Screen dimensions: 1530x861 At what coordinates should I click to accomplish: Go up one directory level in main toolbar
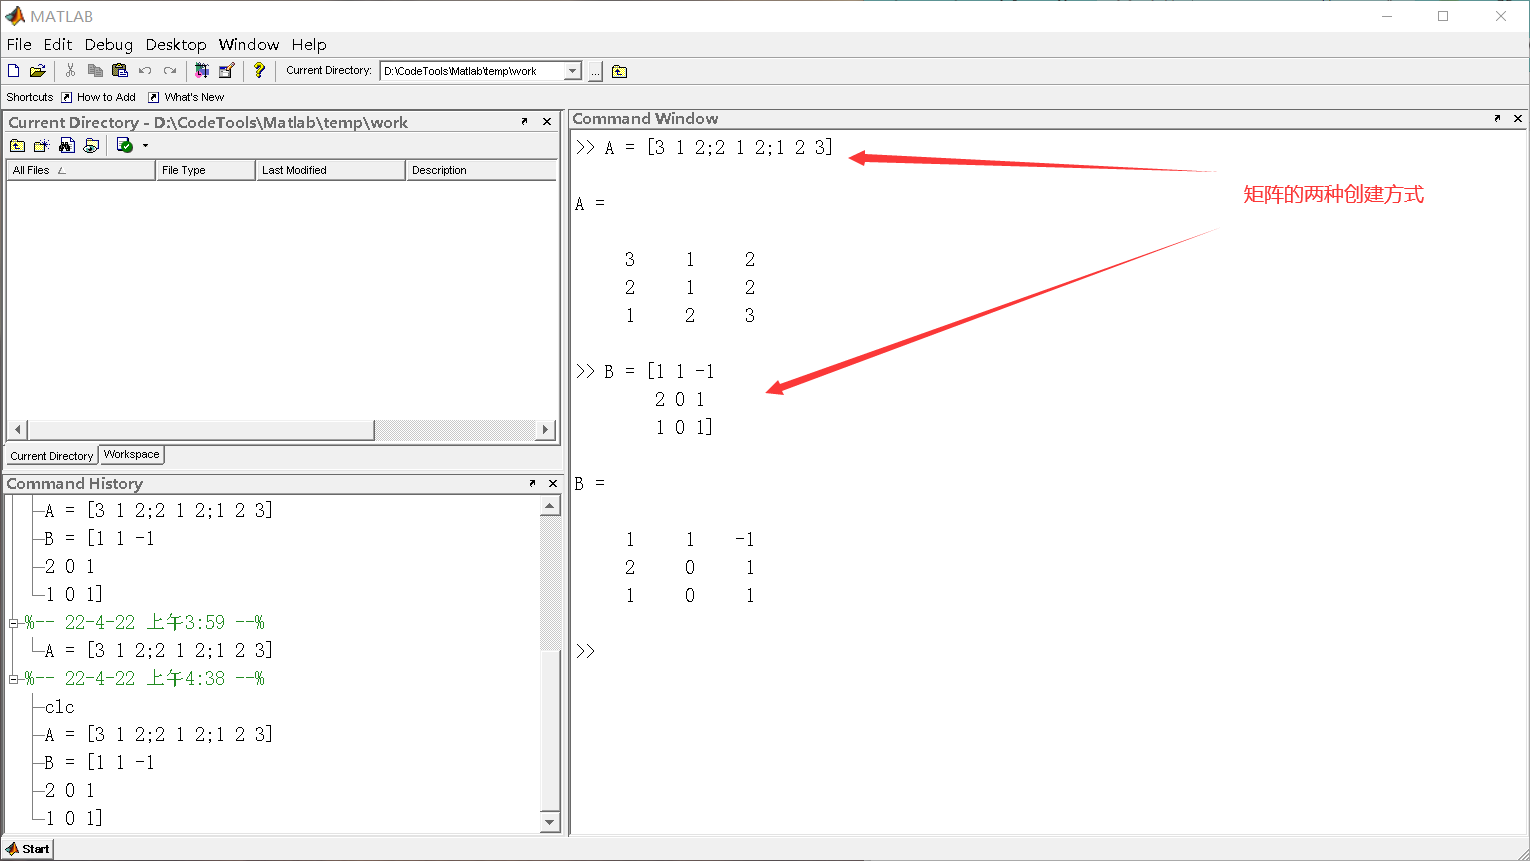(x=620, y=71)
